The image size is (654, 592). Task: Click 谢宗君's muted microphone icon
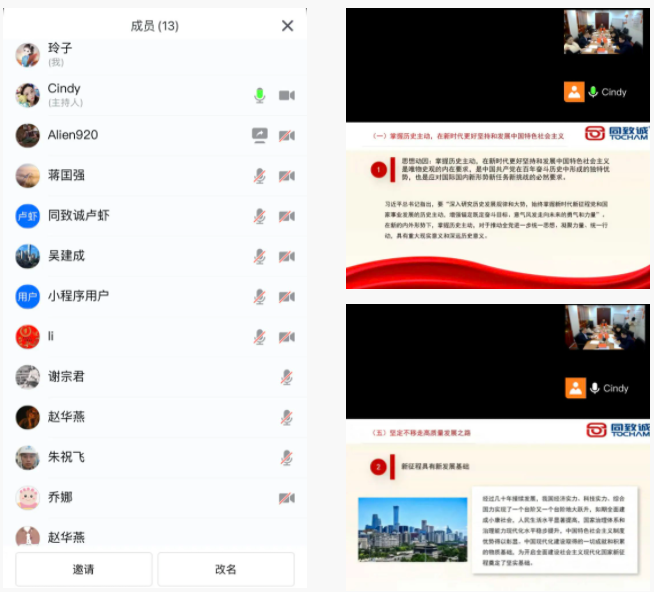(x=287, y=377)
